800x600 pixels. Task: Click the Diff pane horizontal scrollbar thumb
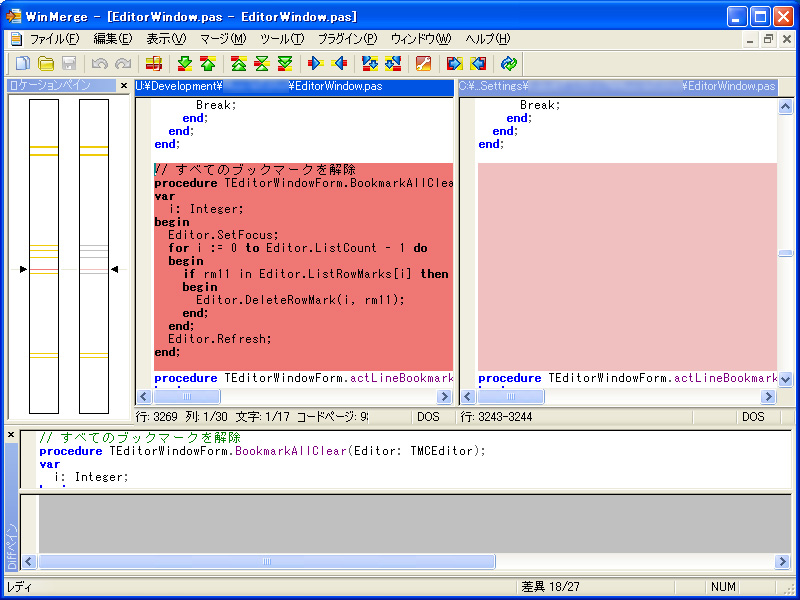point(266,562)
